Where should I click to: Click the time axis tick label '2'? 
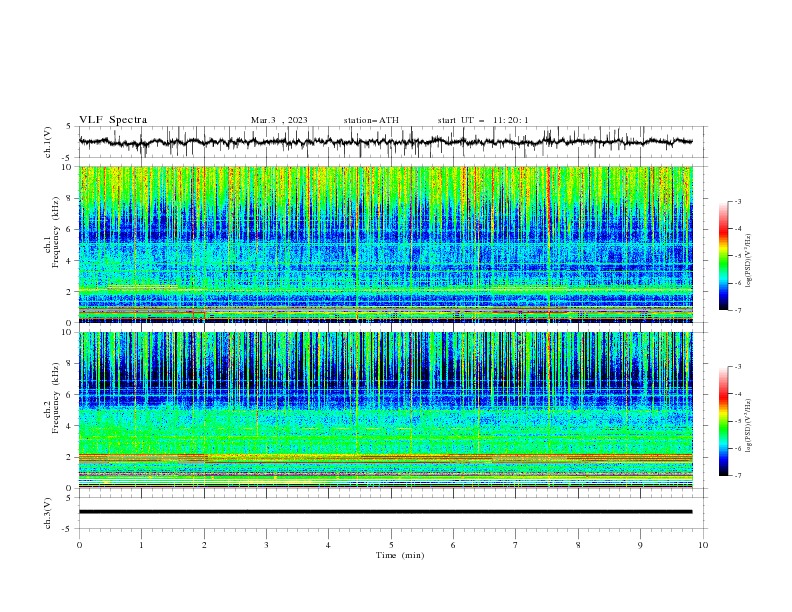click(x=204, y=545)
